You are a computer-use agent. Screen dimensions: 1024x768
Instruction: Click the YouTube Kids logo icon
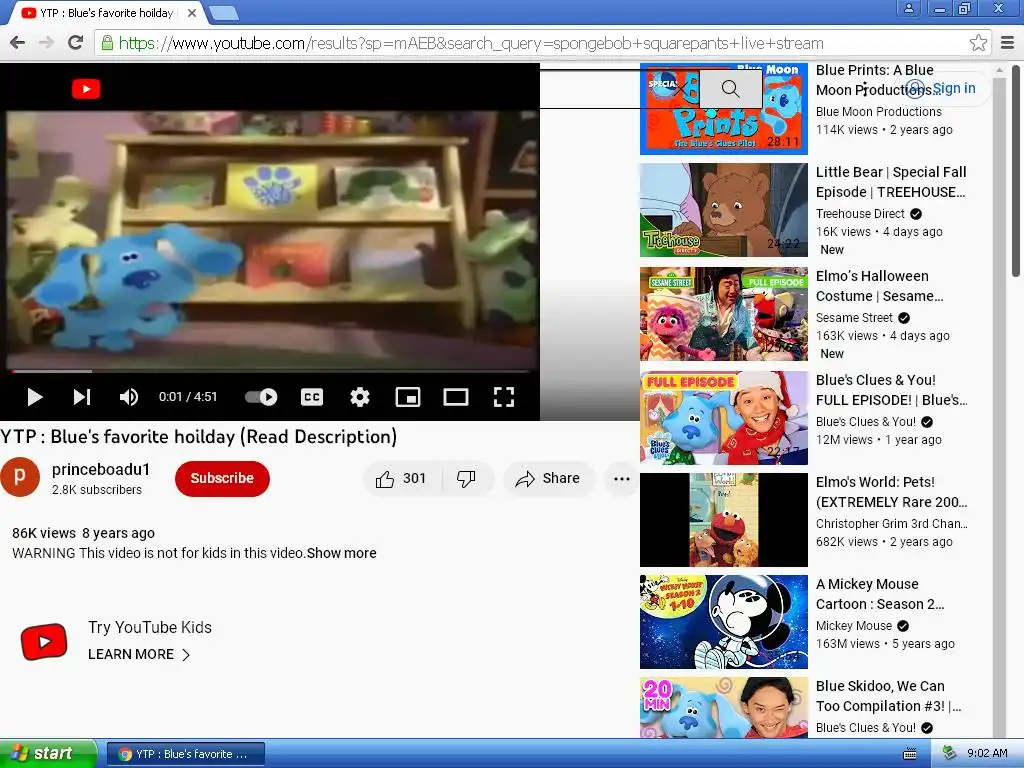[44, 641]
